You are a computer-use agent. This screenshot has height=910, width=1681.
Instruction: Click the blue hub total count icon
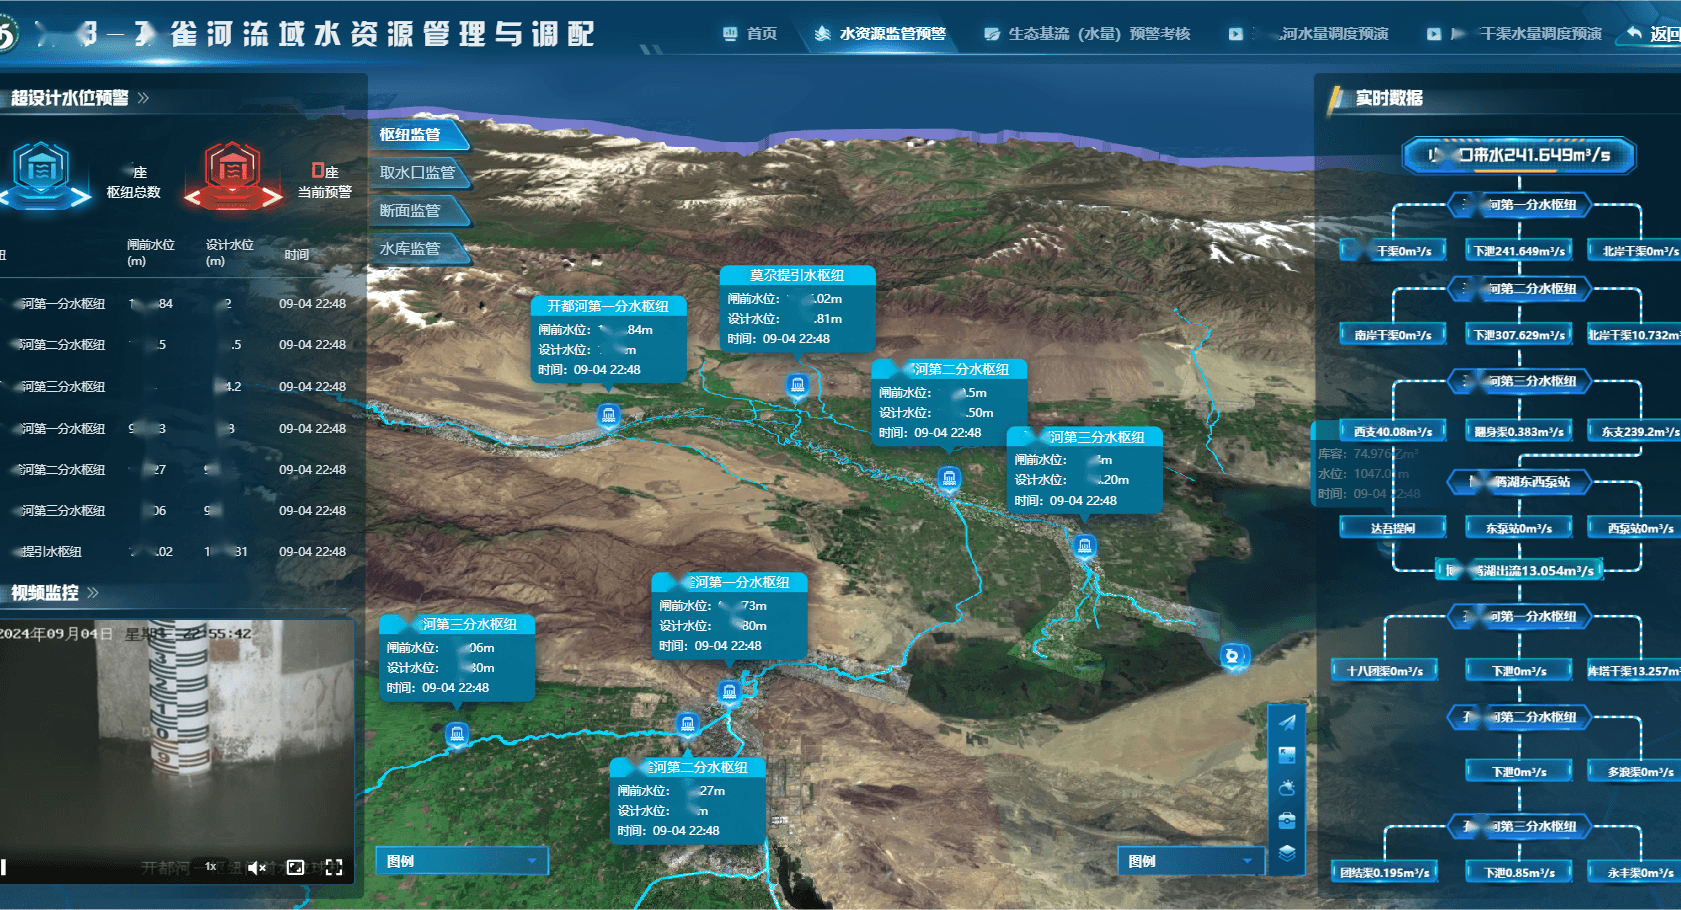(x=40, y=174)
